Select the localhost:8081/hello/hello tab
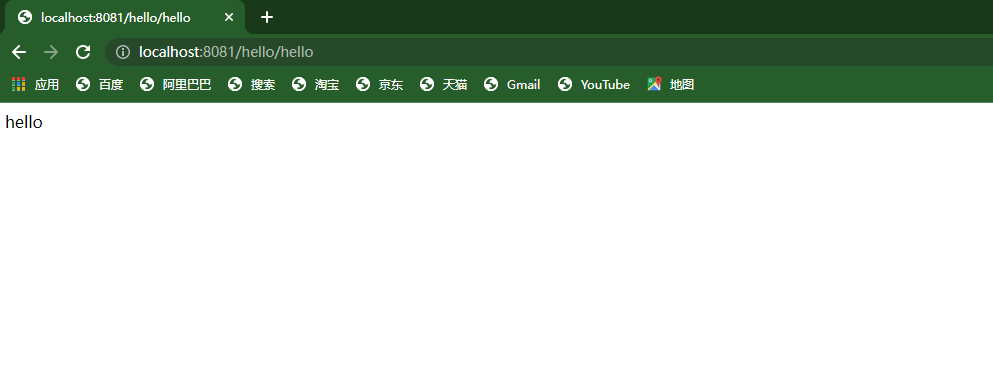 tap(125, 18)
